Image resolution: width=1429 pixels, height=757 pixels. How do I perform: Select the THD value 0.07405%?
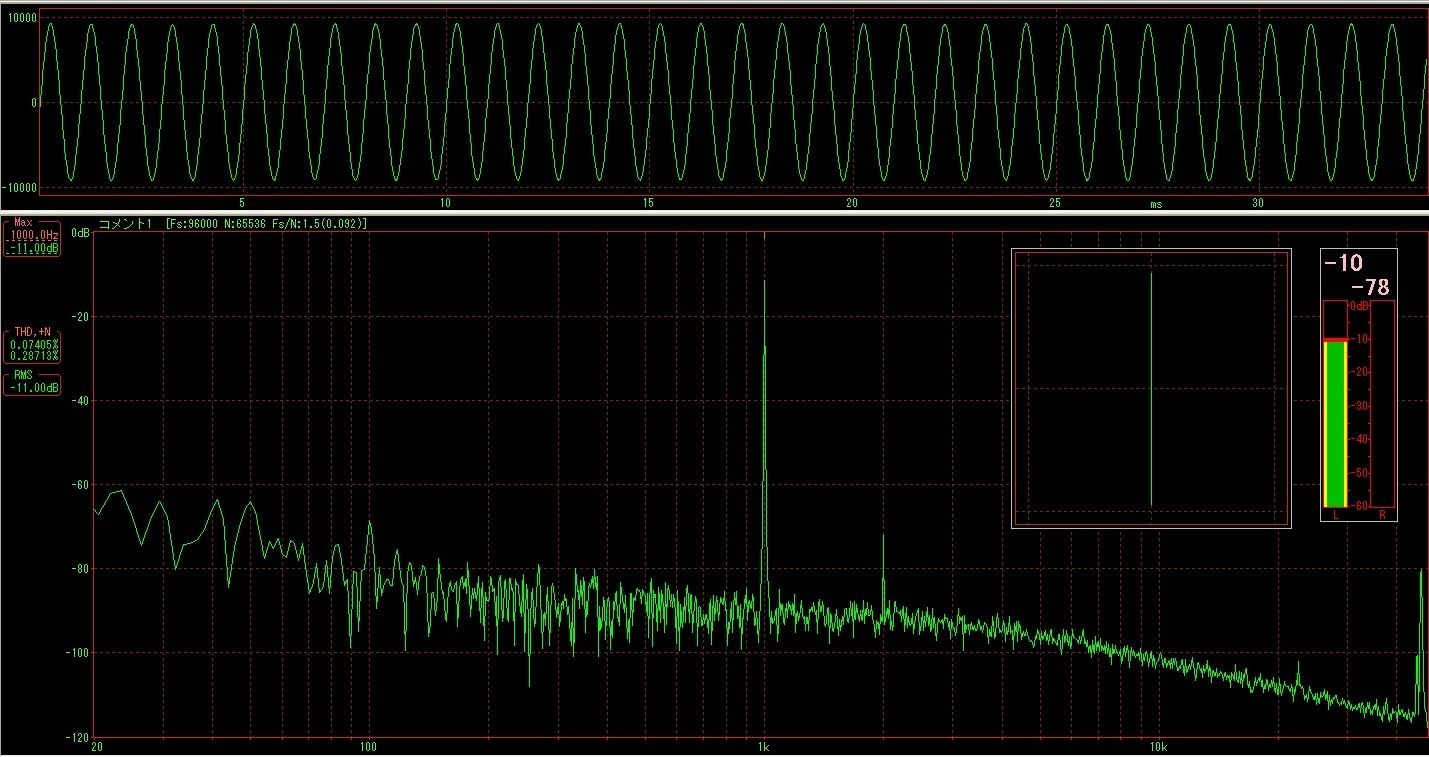(x=34, y=344)
